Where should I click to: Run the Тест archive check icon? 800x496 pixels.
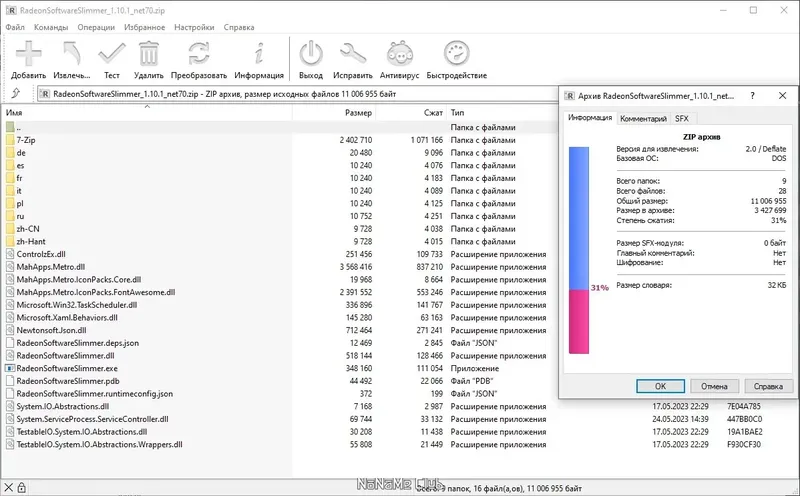112,53
